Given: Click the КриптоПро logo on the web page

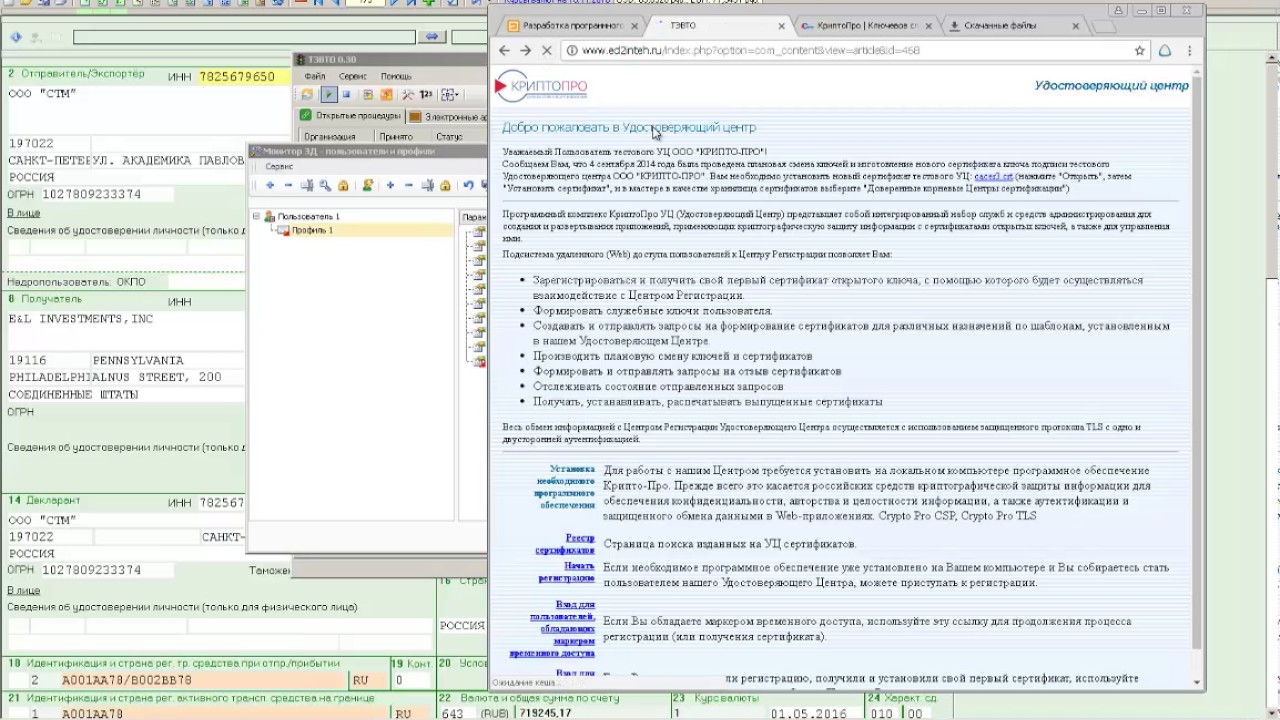Looking at the screenshot, I should [x=542, y=87].
